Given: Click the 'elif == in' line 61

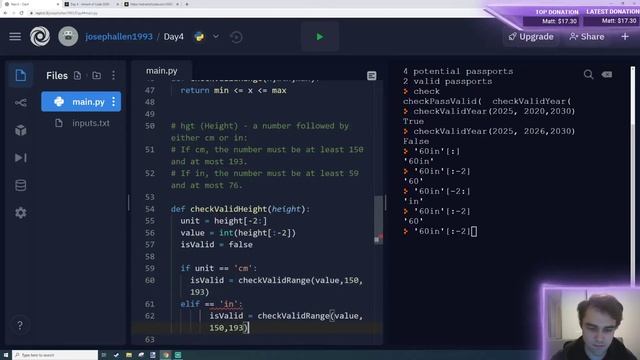Looking at the screenshot, I should 211,304.
